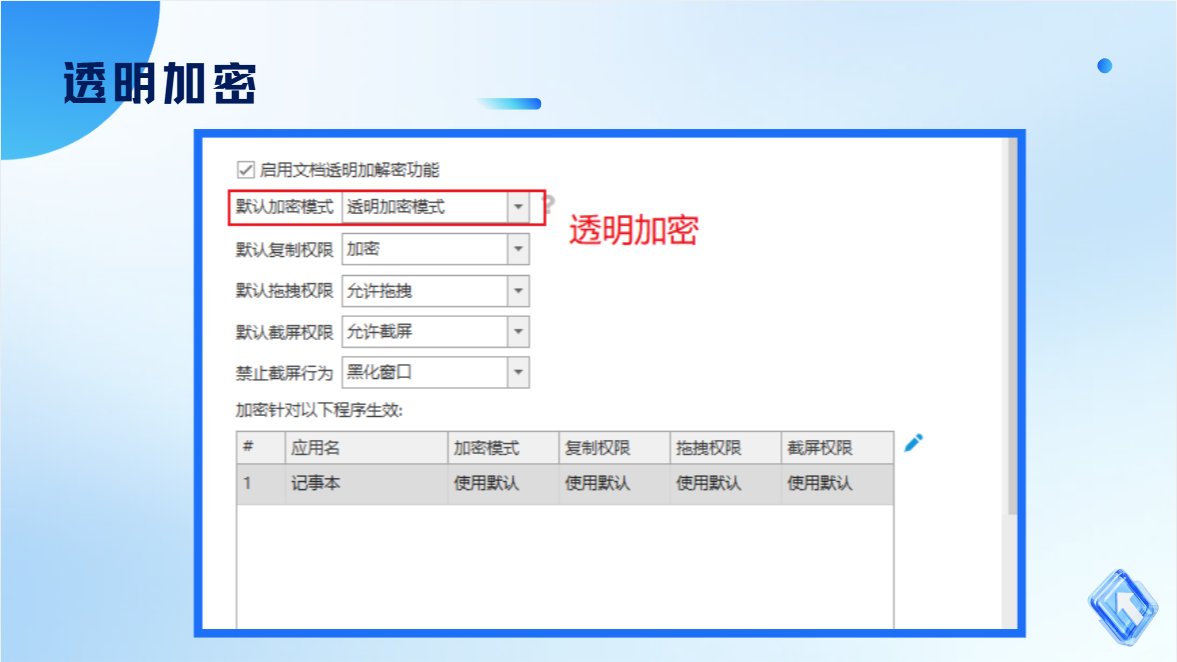Click the 禁止截屏行为 label
This screenshot has width=1177, height=662.
click(284, 373)
